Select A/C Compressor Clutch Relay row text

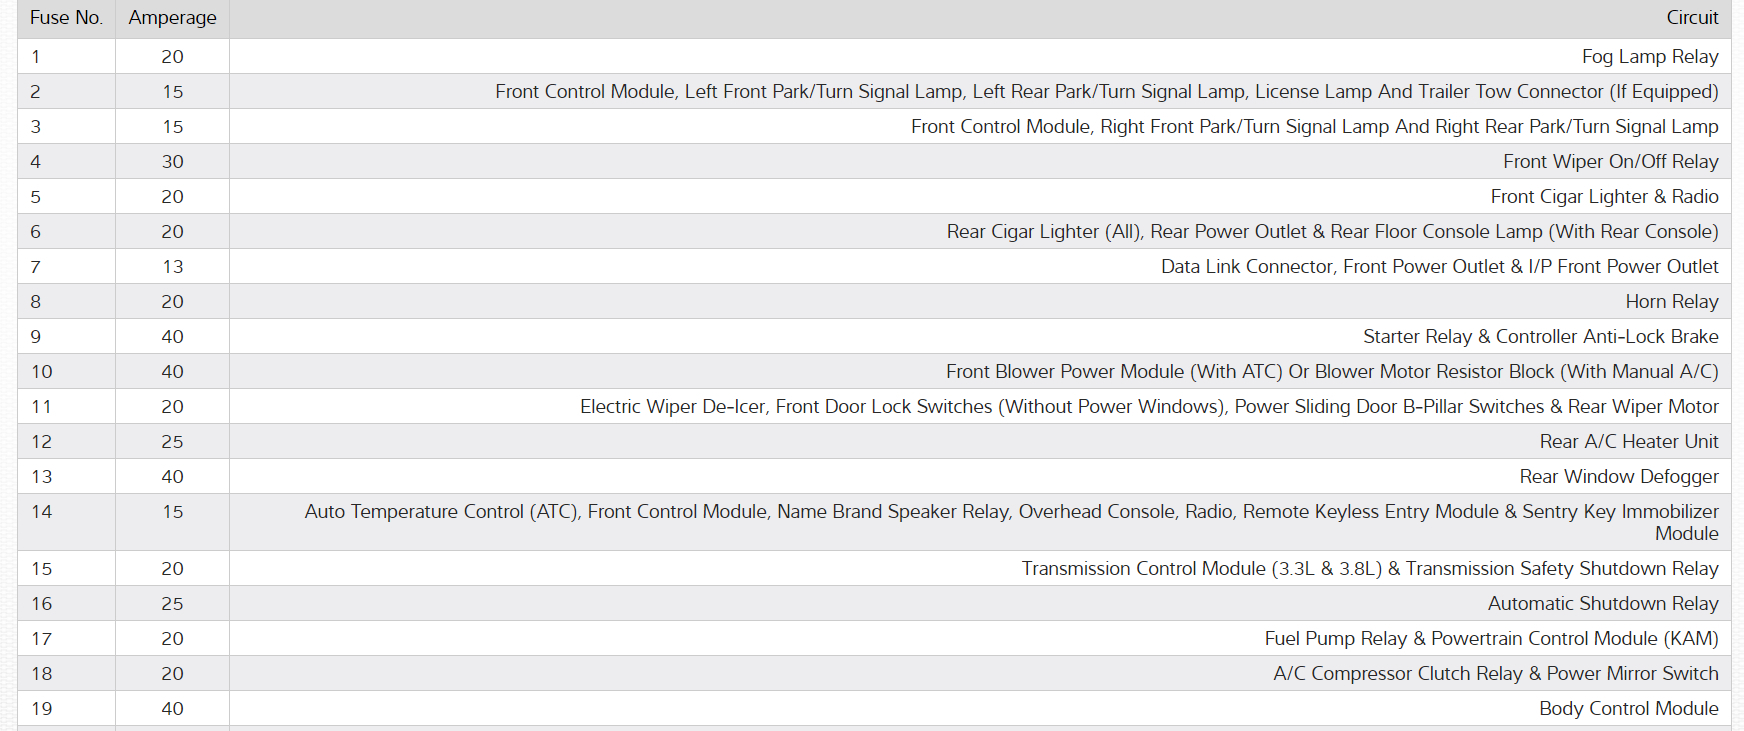(x=1495, y=674)
